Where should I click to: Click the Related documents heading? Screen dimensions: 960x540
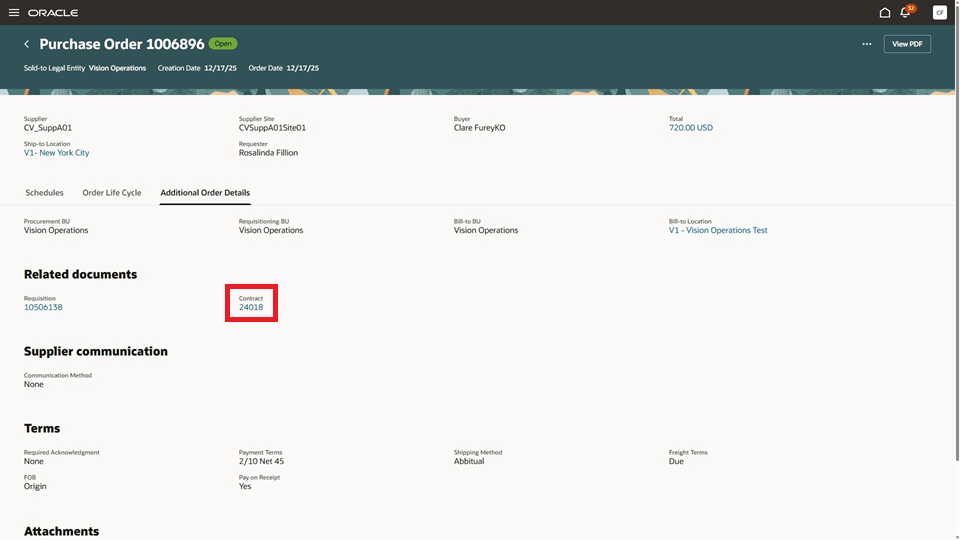(x=80, y=274)
